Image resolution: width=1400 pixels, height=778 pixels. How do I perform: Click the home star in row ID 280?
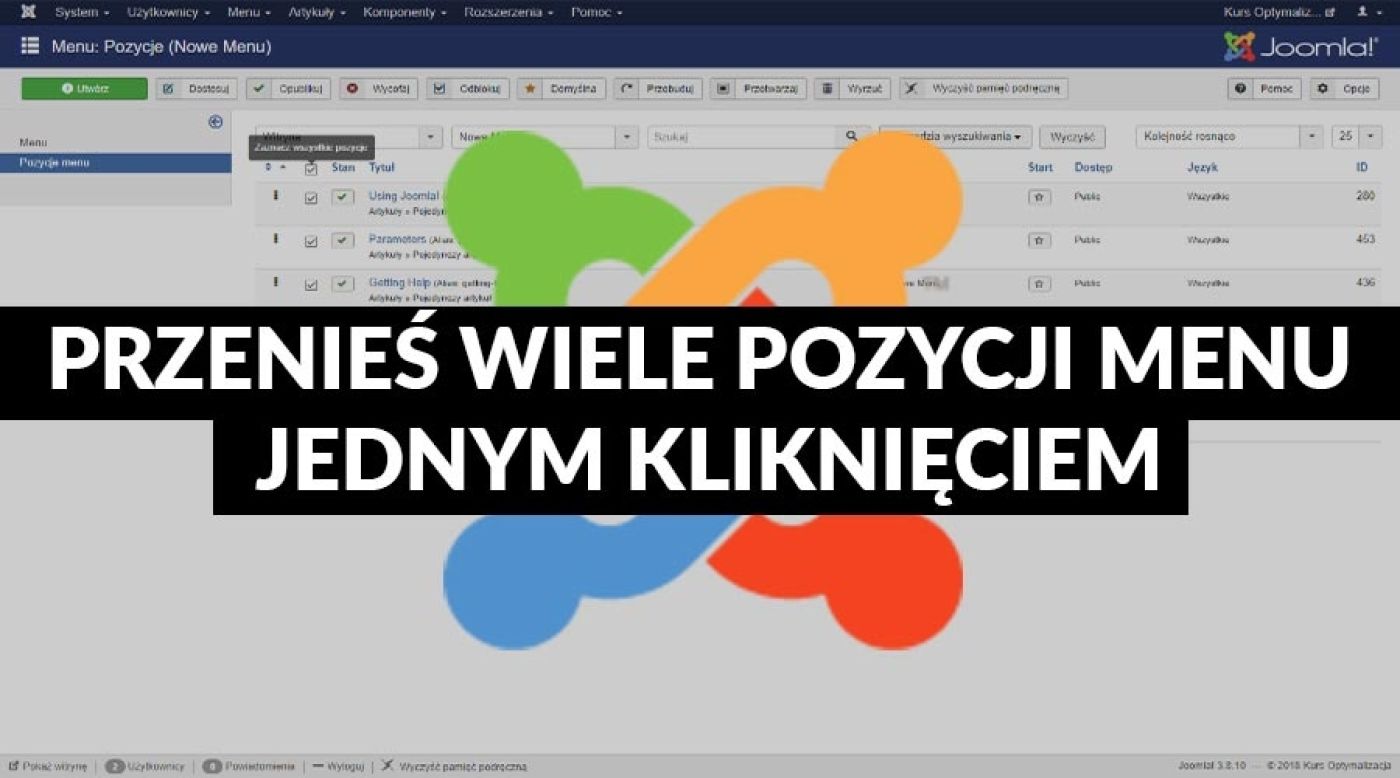(x=1040, y=197)
